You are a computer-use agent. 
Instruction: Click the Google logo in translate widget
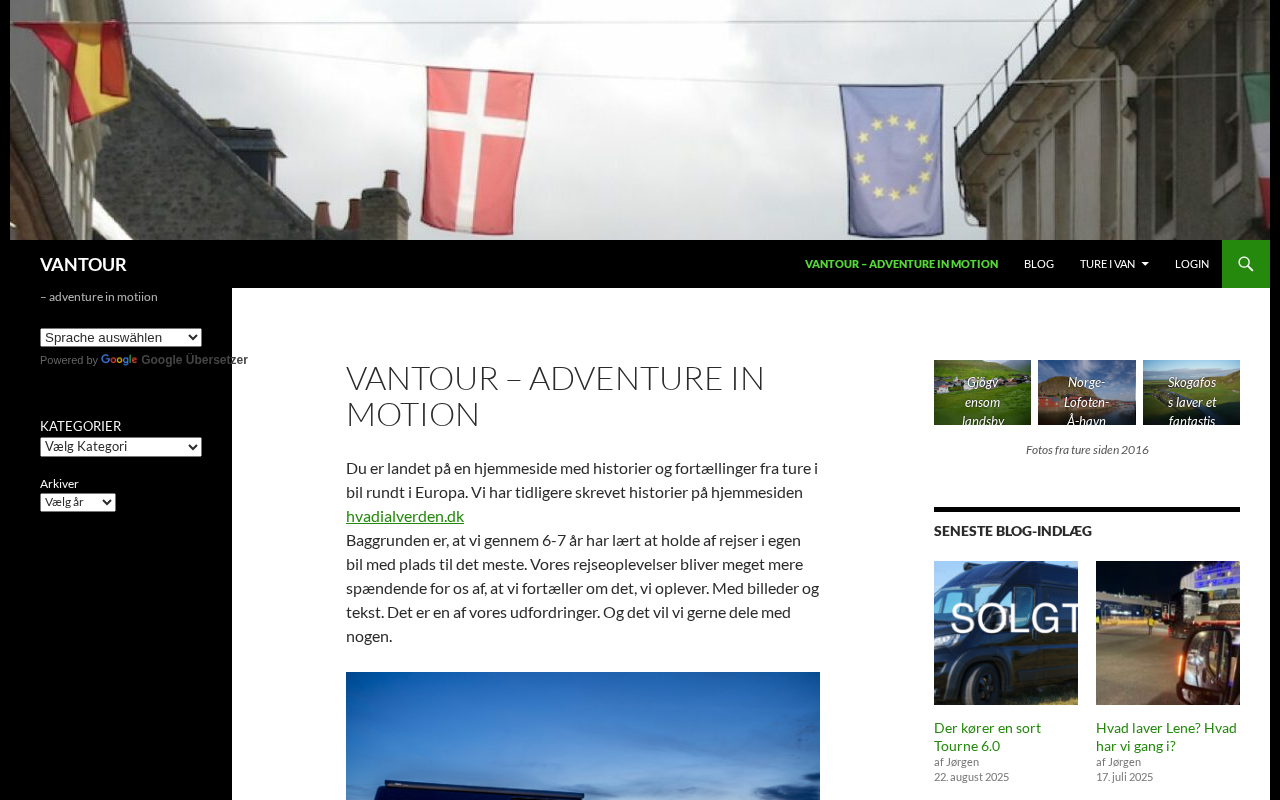click(119, 360)
